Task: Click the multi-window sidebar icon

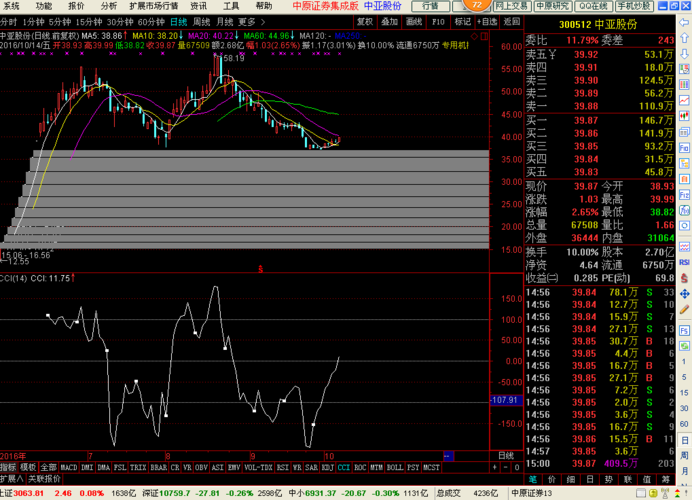Action: click(x=684, y=132)
